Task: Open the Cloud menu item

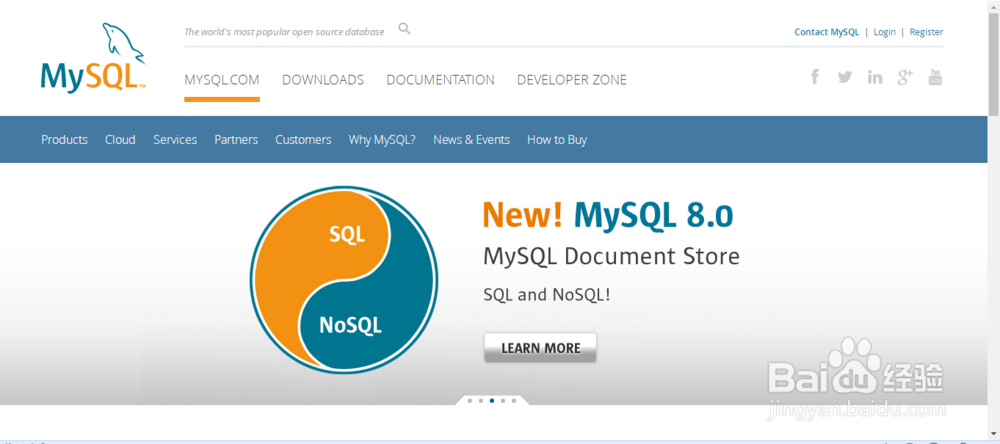Action: [121, 140]
